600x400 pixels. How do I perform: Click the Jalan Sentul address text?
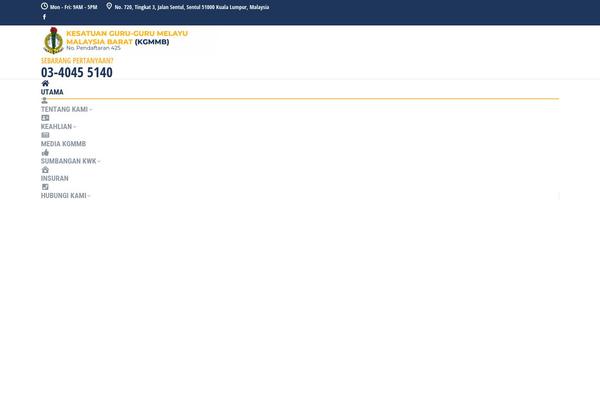[192, 7]
